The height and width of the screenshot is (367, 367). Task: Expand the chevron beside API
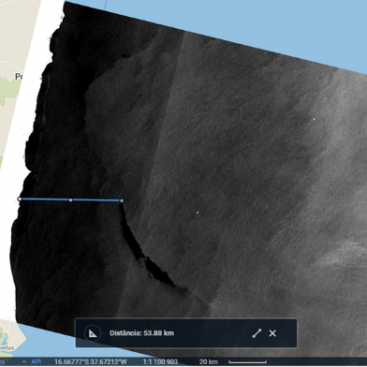click(x=24, y=362)
